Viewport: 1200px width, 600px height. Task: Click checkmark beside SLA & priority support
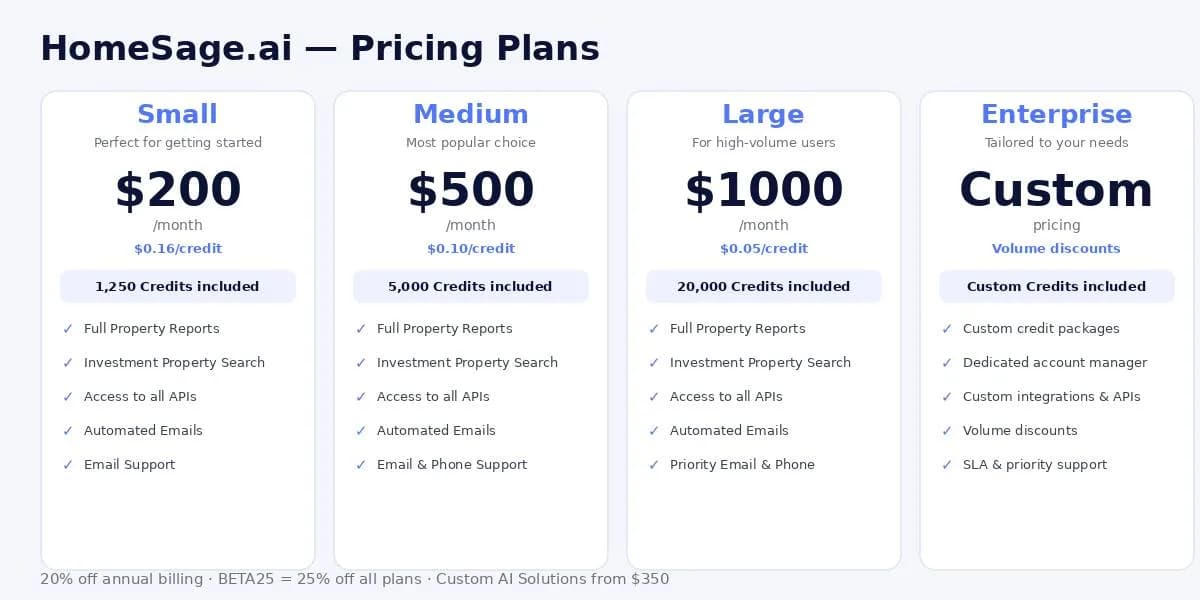coord(947,465)
